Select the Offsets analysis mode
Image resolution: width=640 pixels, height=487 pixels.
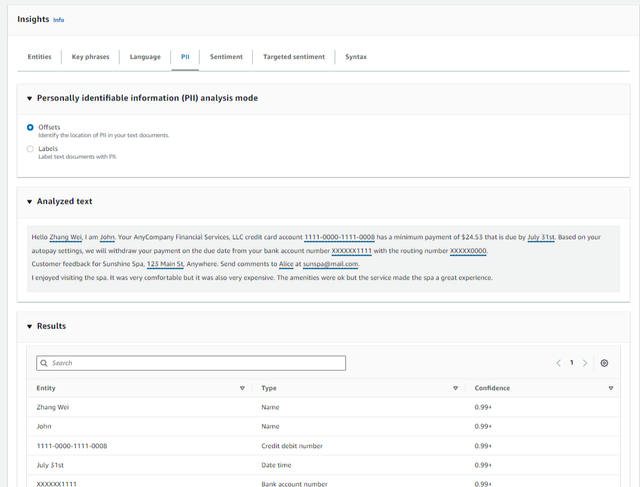point(30,128)
